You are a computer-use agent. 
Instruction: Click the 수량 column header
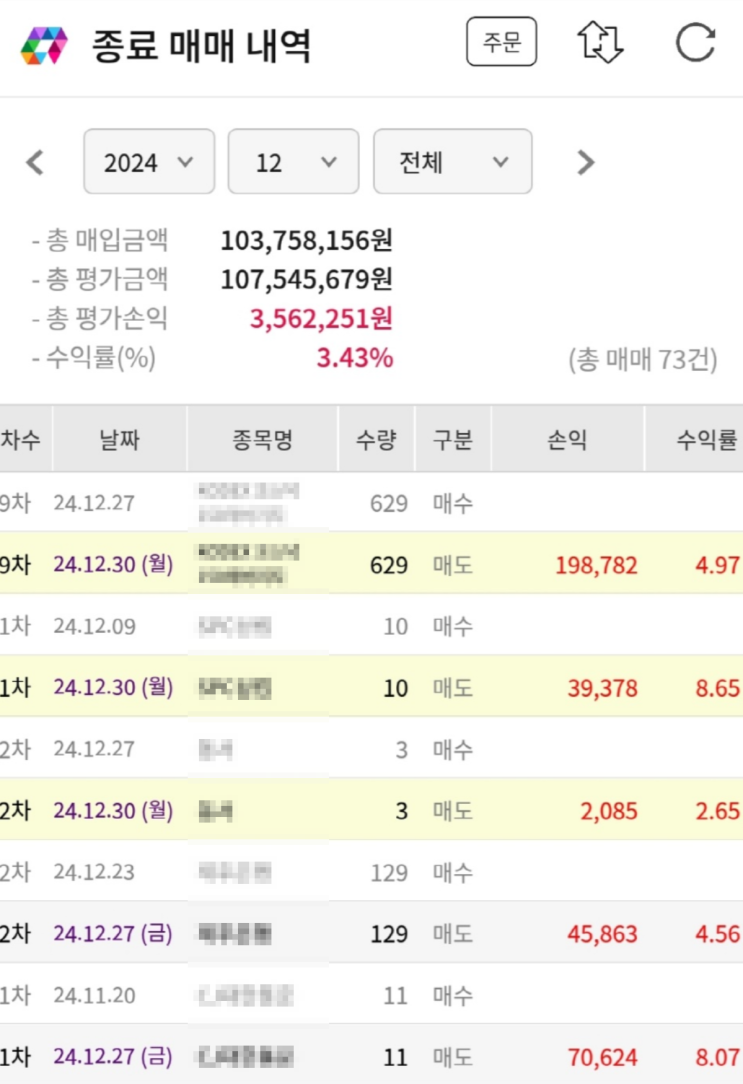coord(376,440)
